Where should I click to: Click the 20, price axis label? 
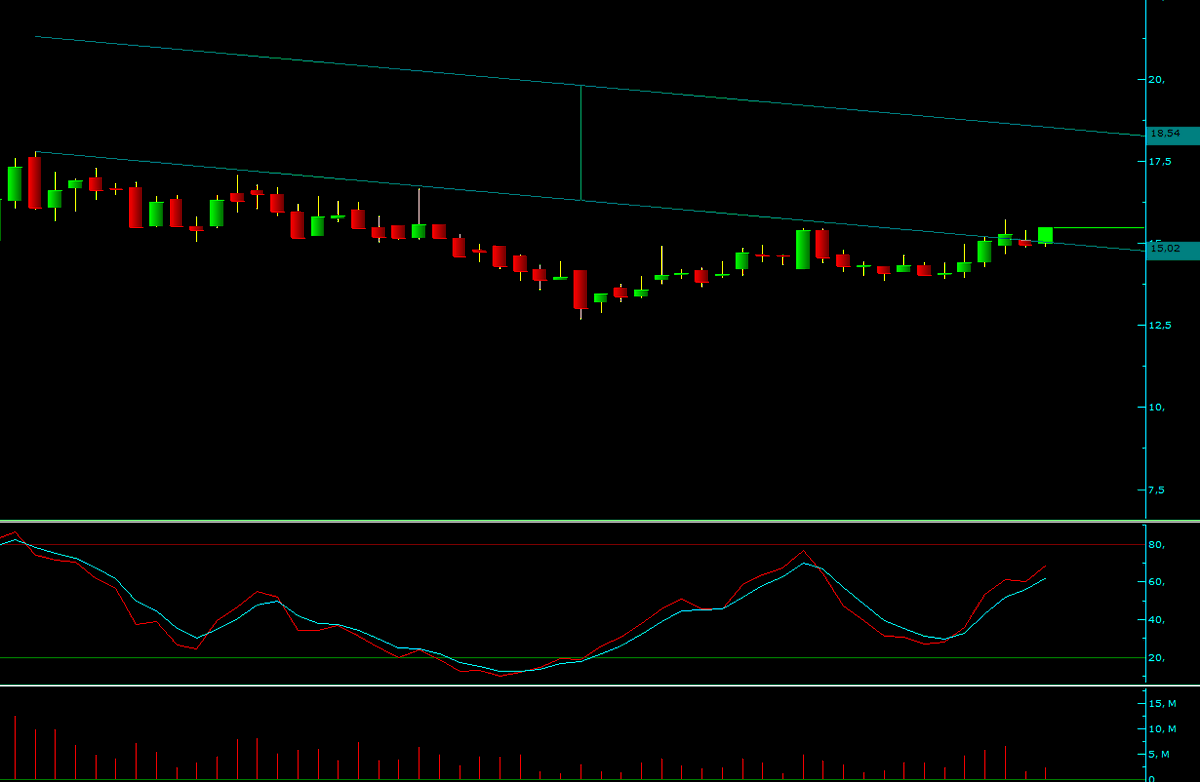tap(1157, 79)
